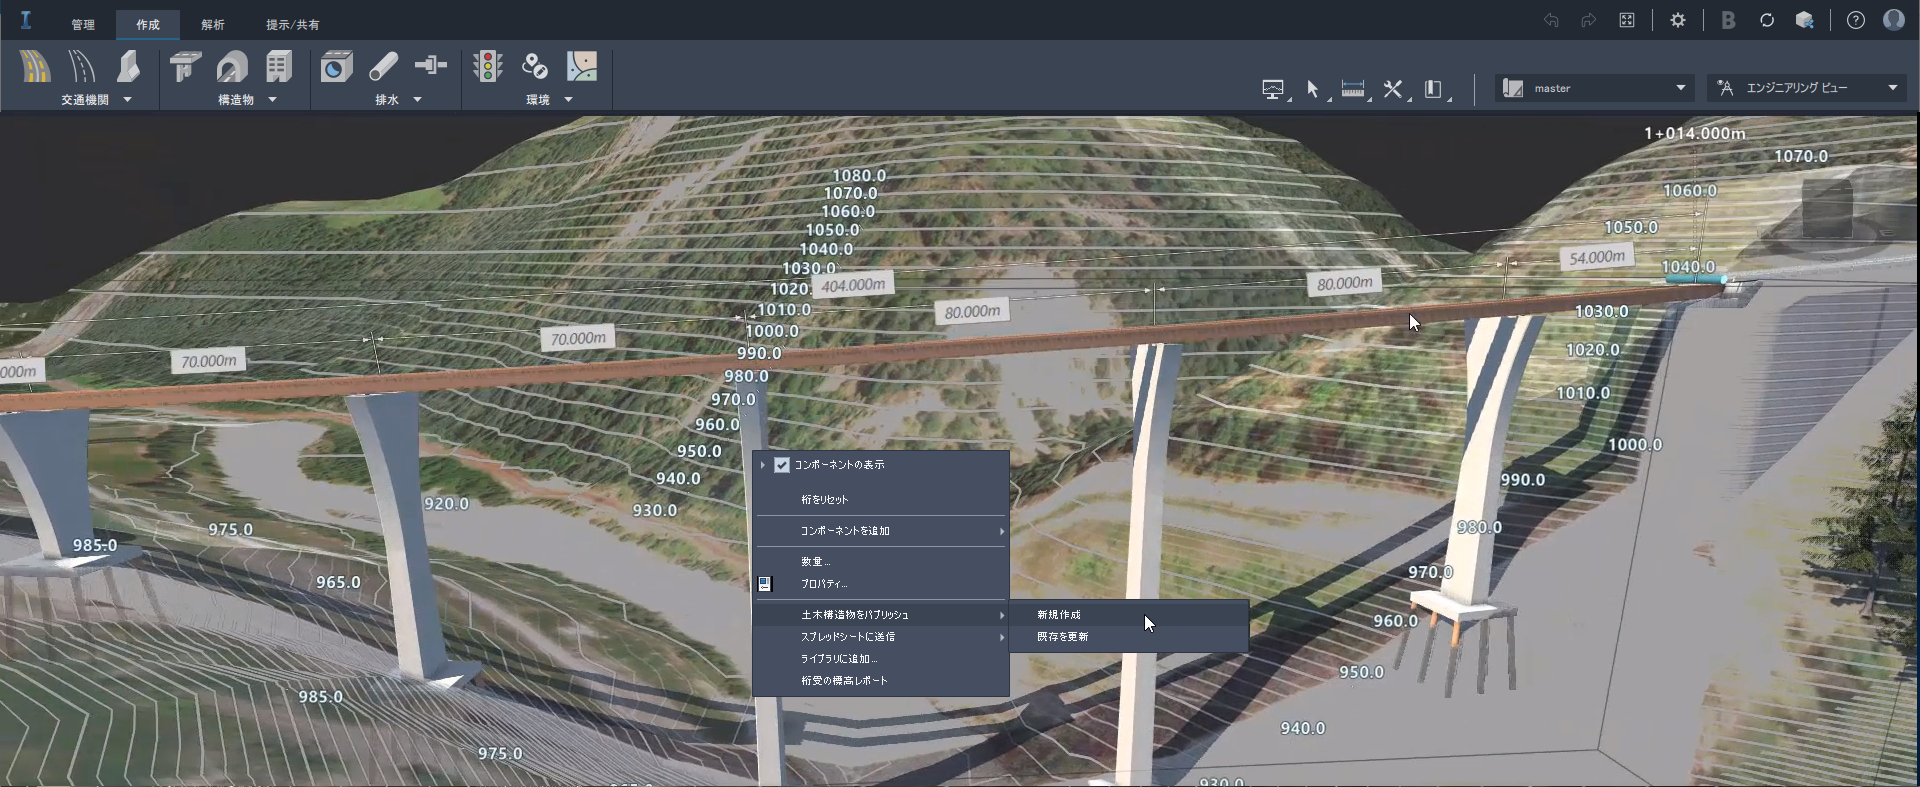Select the component roads tool icon

click(82, 66)
